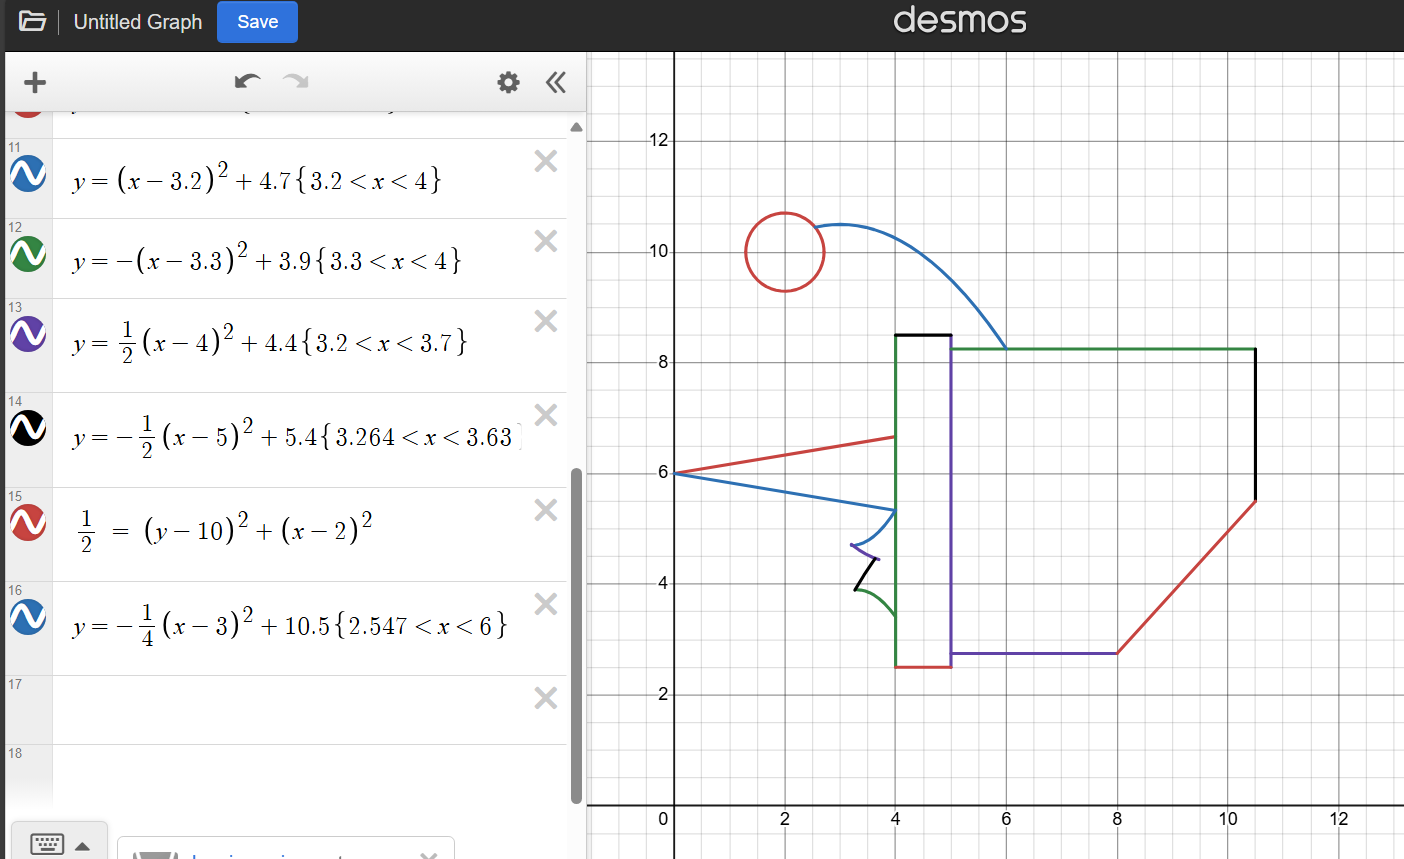The image size is (1404, 859).
Task: Delete expression 14
Action: click(x=546, y=415)
